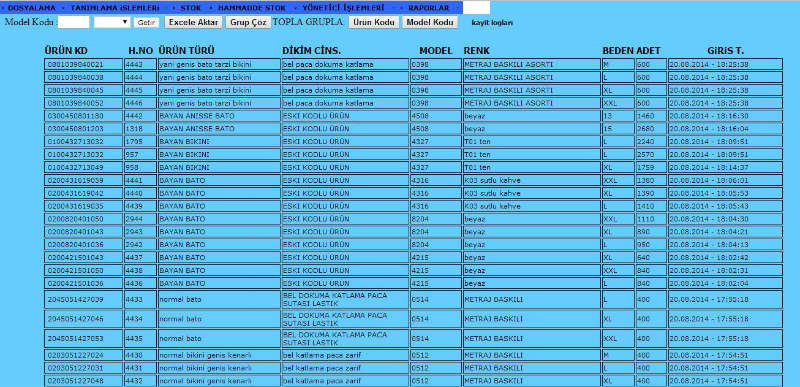
Task: Click the DİKİM CİNS. column header
Action: (312, 51)
